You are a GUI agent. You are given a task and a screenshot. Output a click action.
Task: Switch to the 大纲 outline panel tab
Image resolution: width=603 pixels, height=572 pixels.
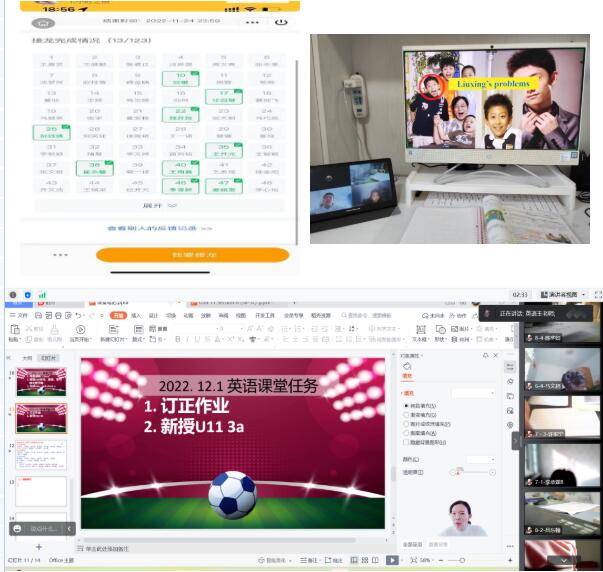pyautogui.click(x=27, y=358)
